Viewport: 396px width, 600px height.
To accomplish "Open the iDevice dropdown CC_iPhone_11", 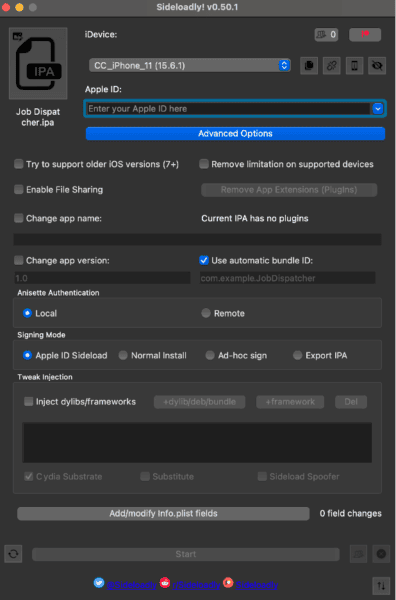I will (x=189, y=65).
